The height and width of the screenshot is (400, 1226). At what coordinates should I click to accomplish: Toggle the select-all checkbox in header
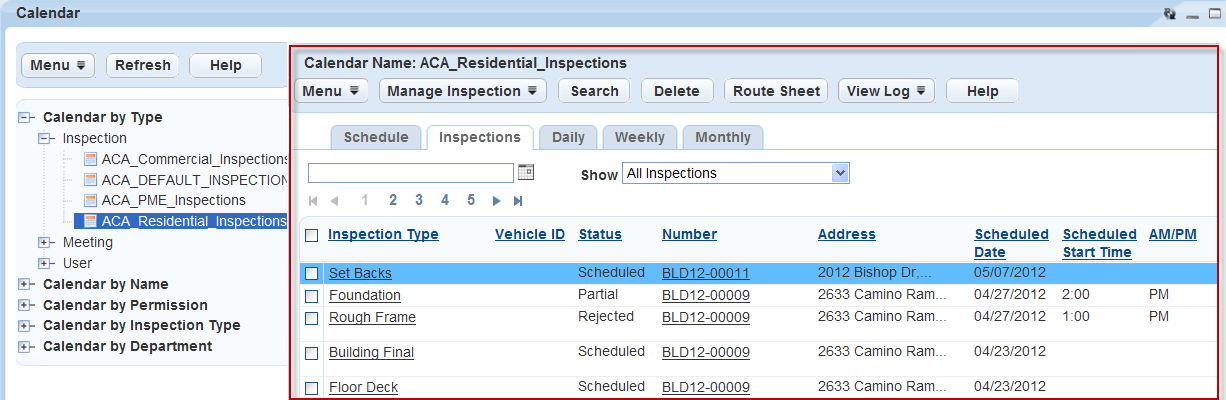tap(312, 235)
